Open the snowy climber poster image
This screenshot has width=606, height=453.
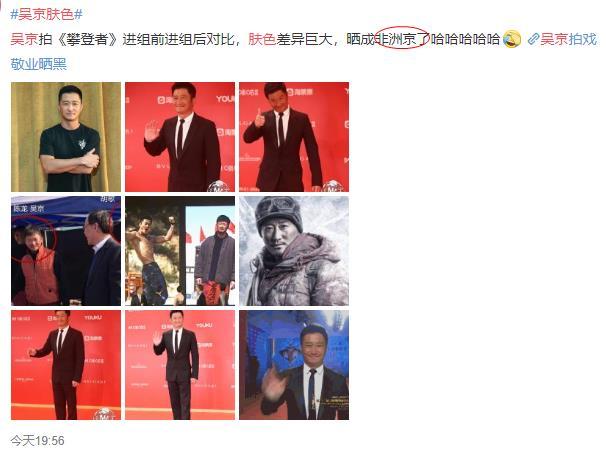pyautogui.click(x=294, y=251)
